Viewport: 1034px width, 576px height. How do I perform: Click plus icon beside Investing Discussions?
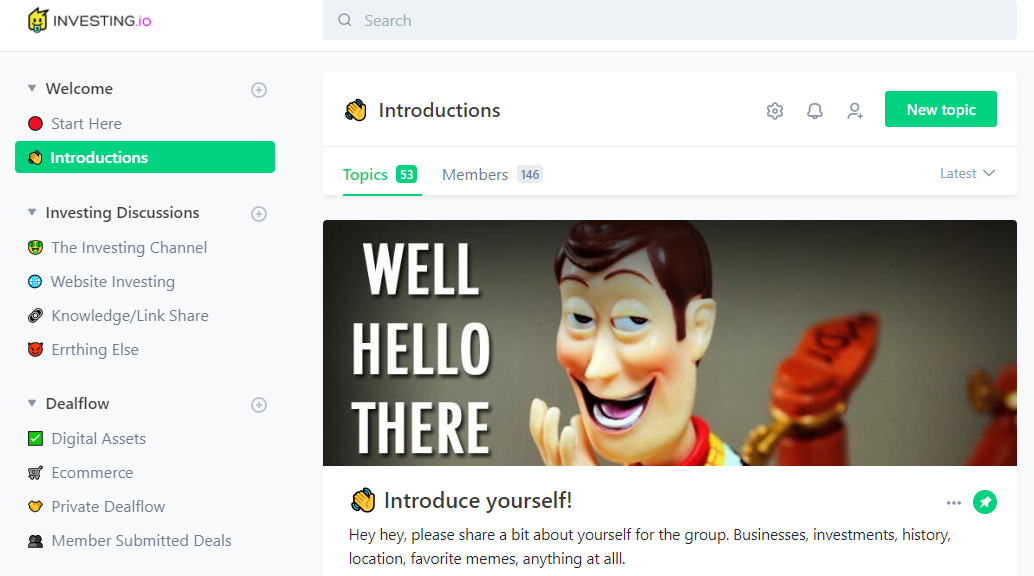258,214
